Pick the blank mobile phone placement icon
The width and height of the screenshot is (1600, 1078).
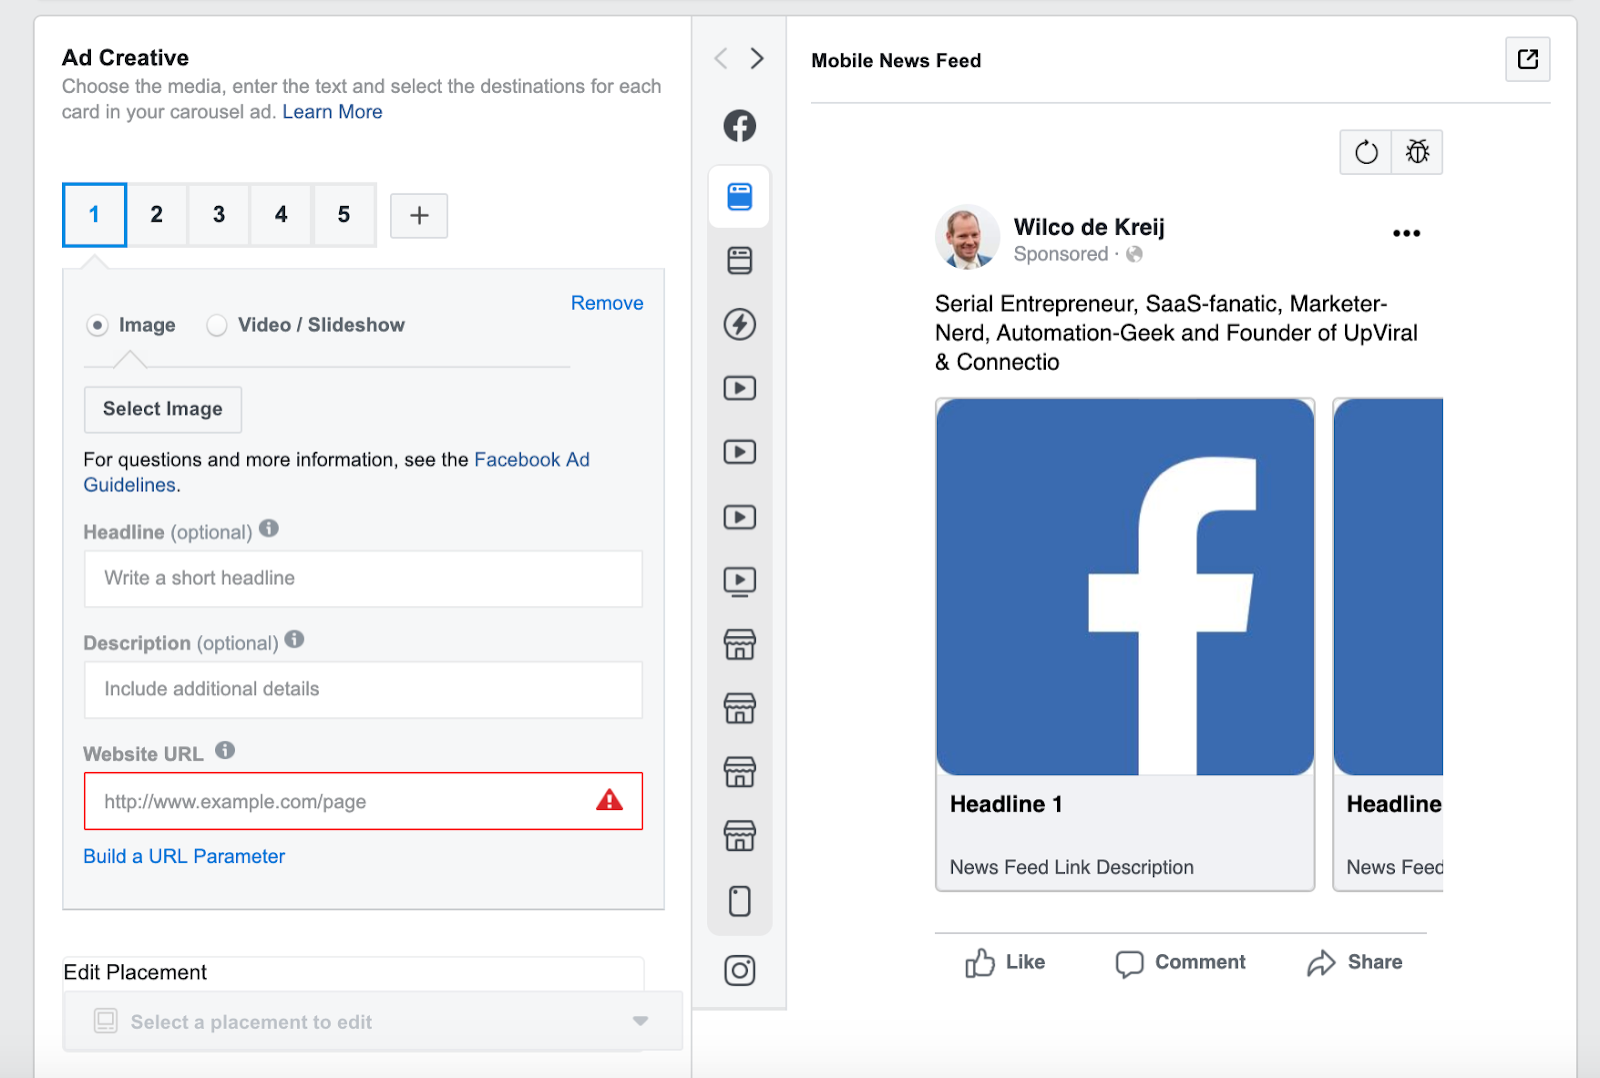point(740,901)
